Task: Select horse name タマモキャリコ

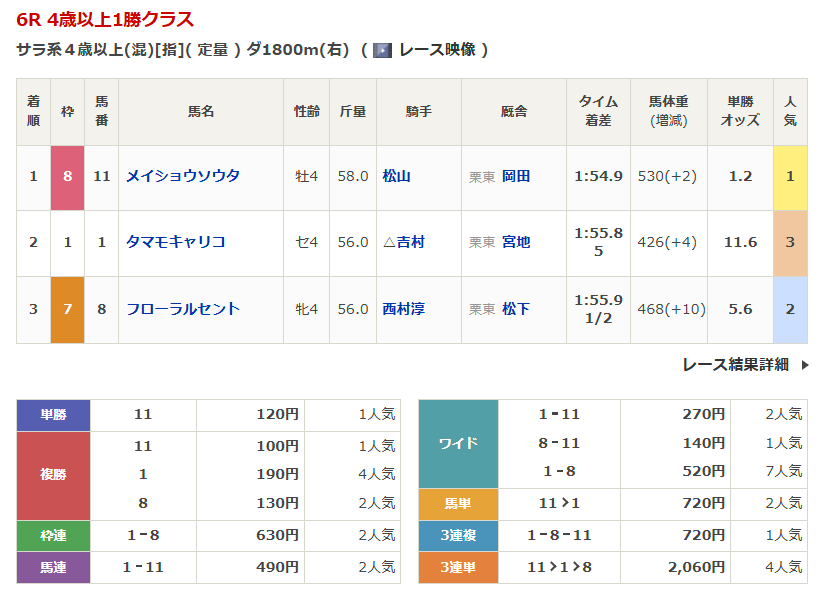Action: point(176,242)
